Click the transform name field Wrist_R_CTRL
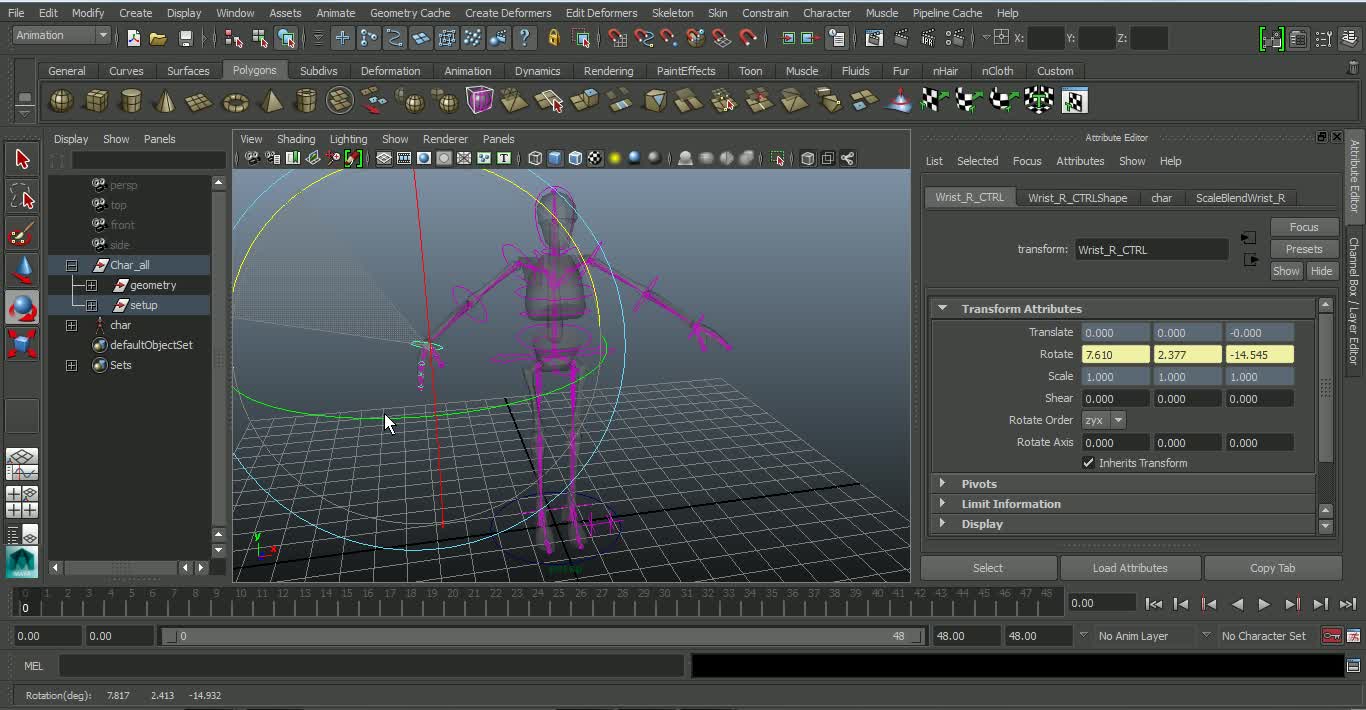This screenshot has width=1366, height=710. point(1151,250)
